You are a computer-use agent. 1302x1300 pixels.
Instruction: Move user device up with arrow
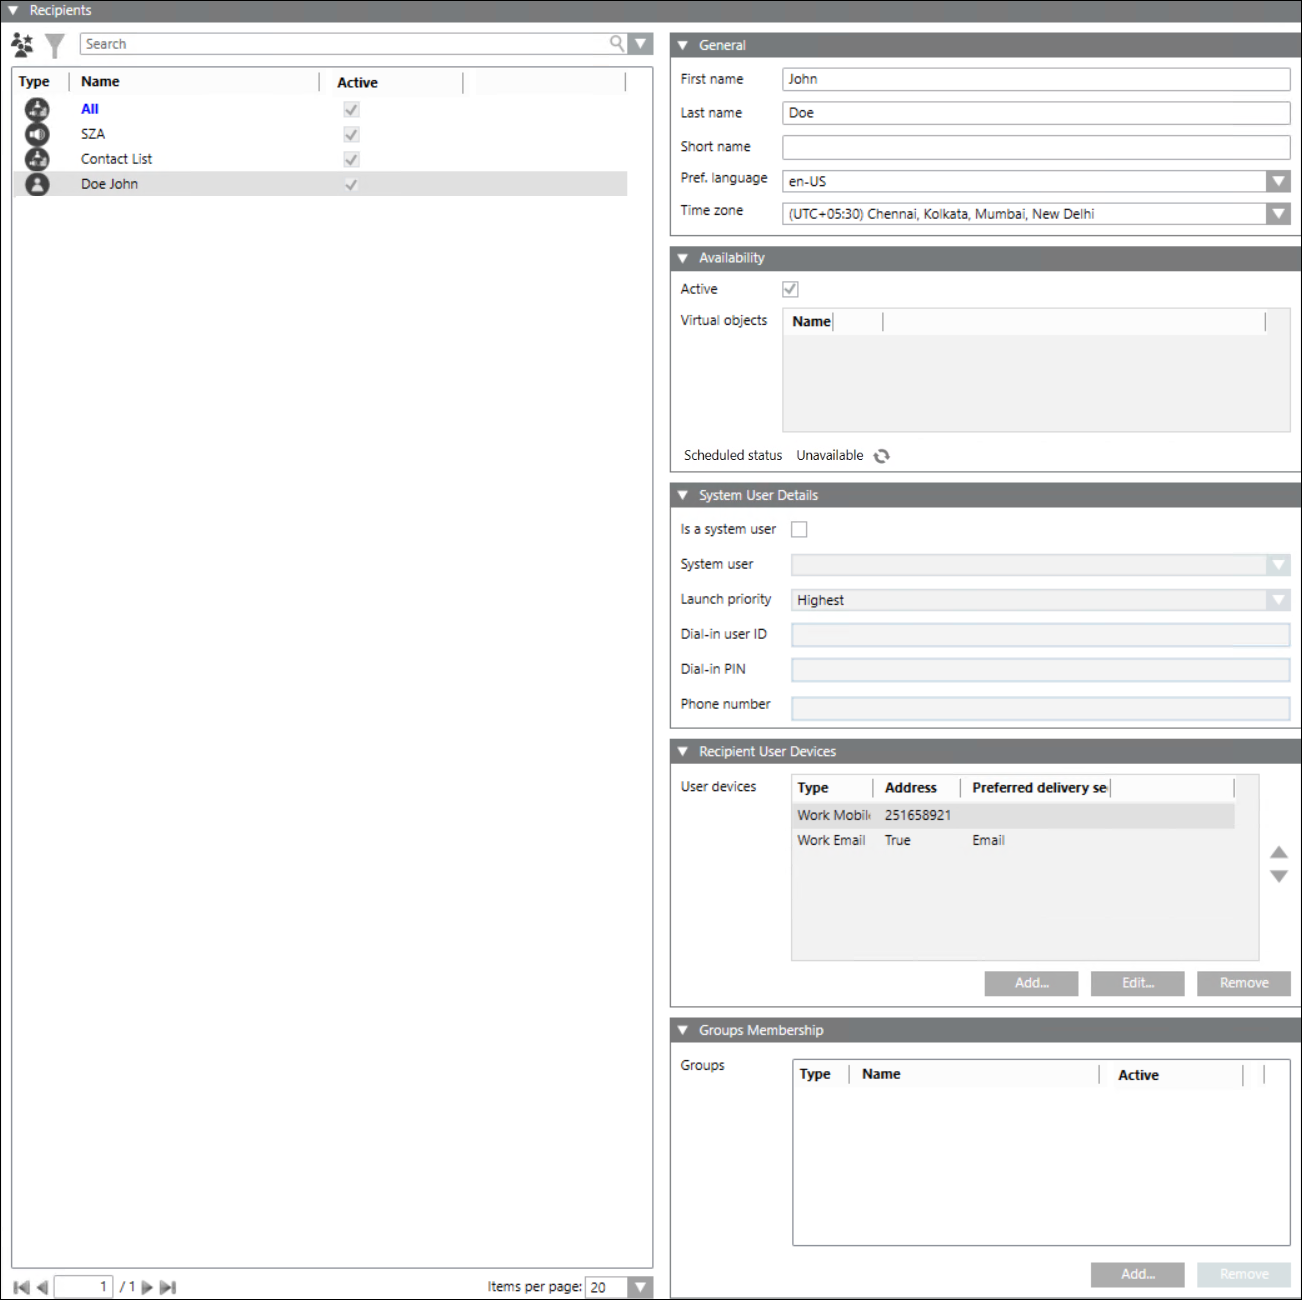point(1278,852)
